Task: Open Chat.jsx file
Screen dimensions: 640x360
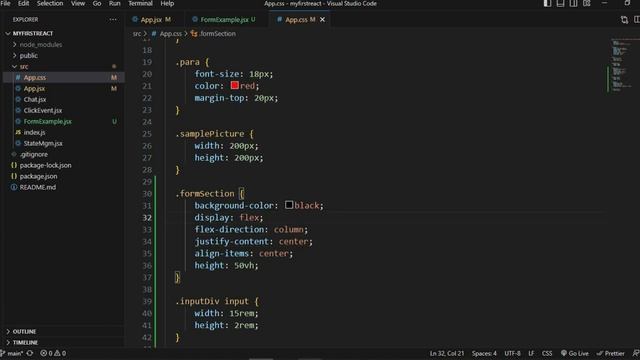Action: pos(35,100)
